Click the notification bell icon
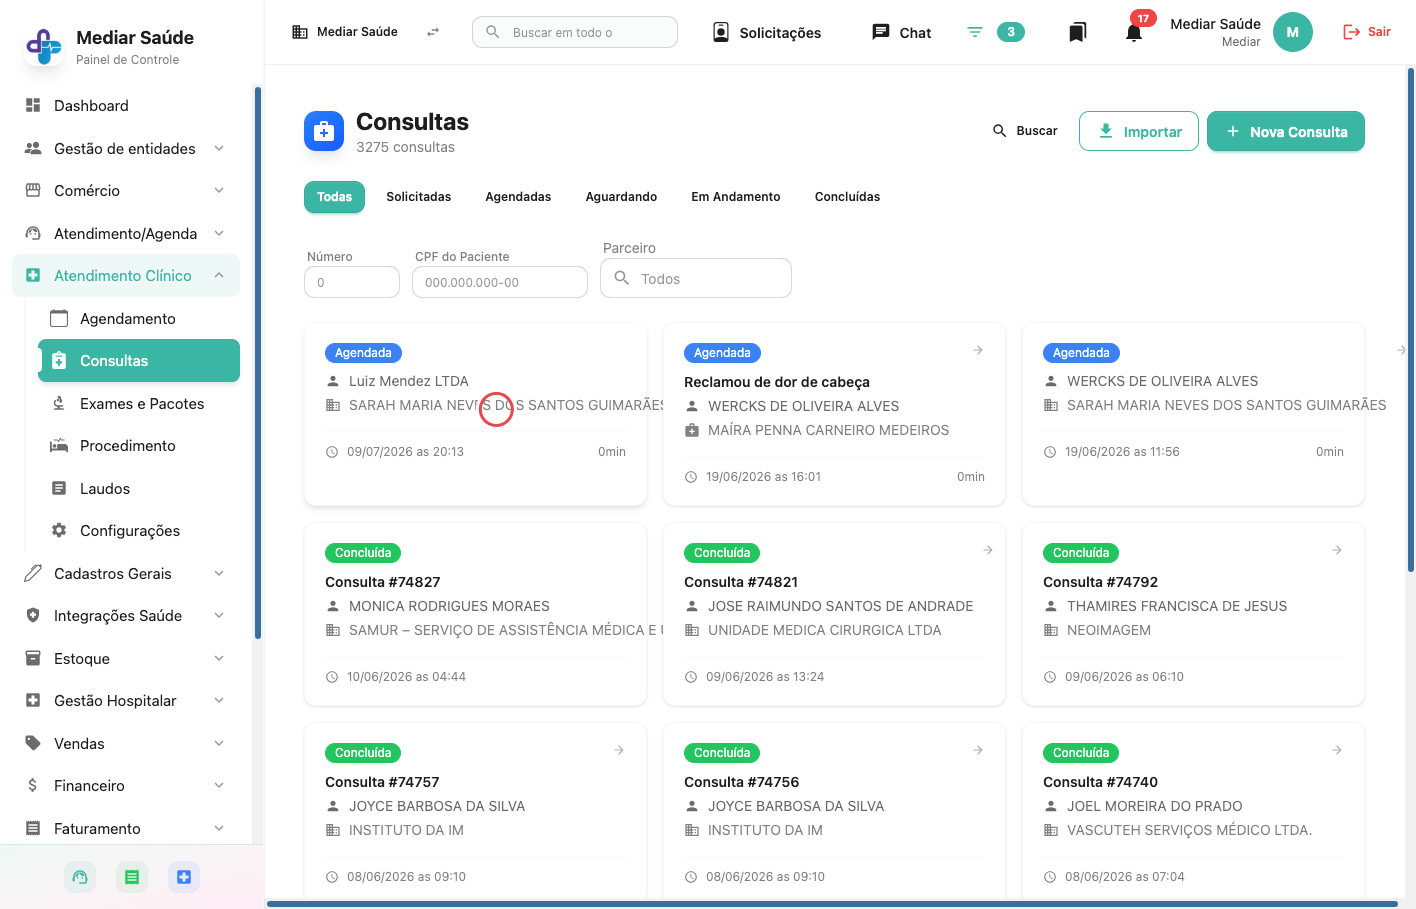The width and height of the screenshot is (1416, 909). pos(1133,32)
